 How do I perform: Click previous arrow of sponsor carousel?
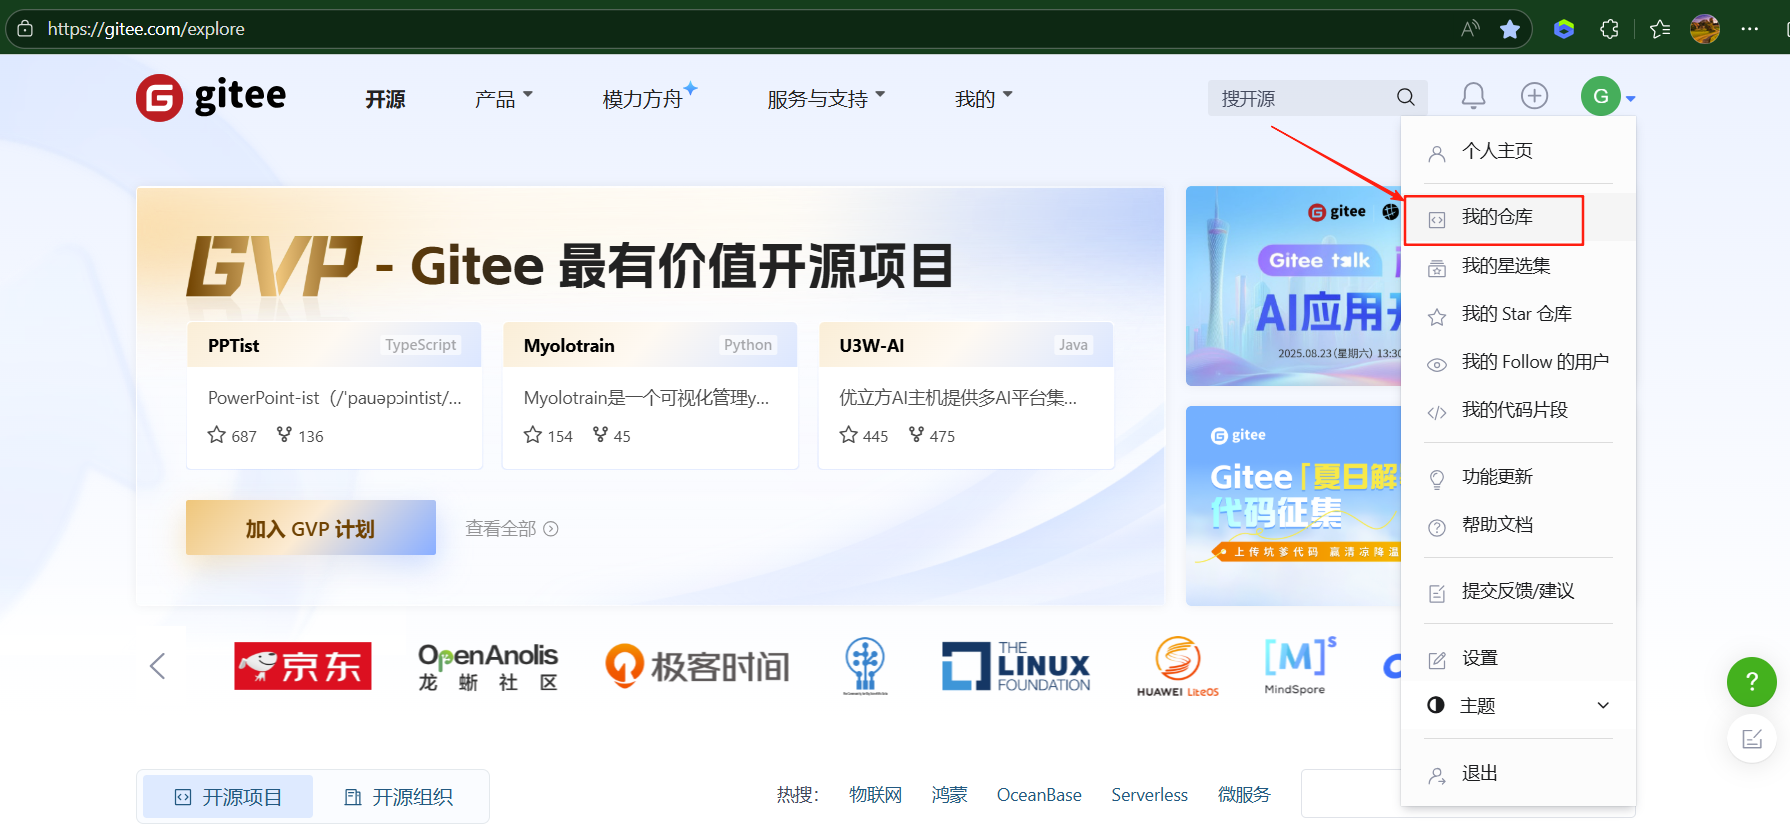point(157,666)
